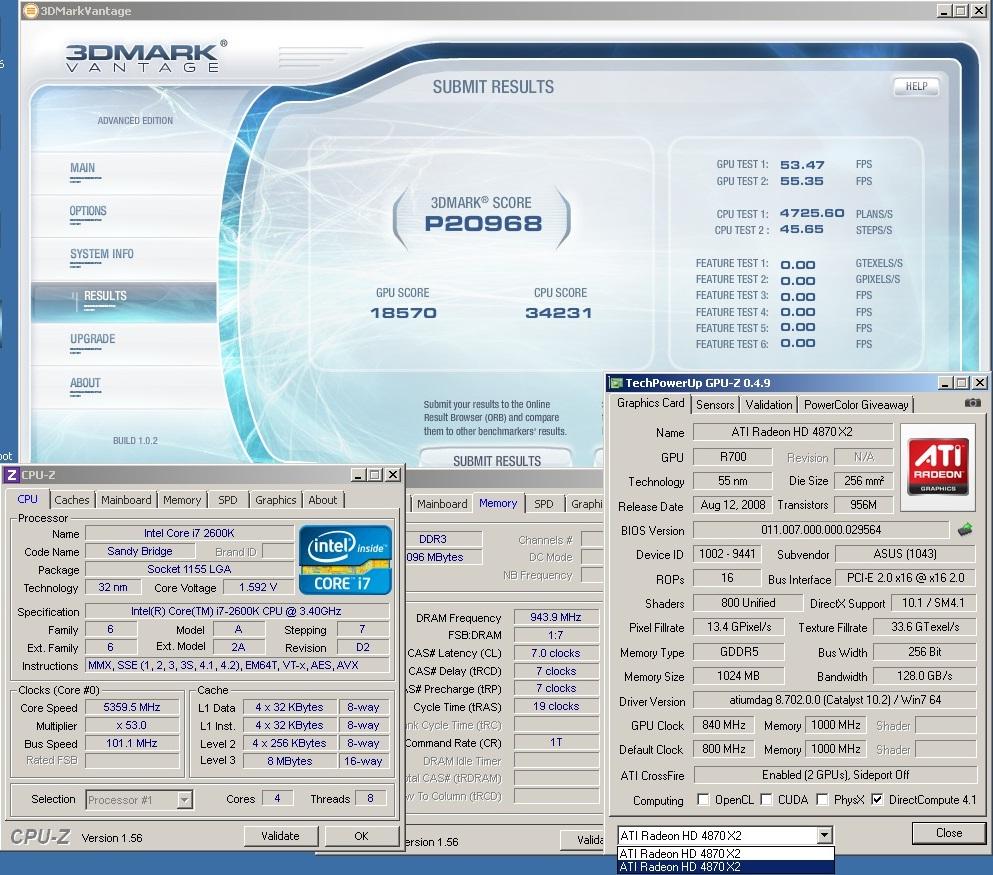Click the SUBMIT RESULTS button
Viewport: 993px width, 875px height.
pos(496,458)
